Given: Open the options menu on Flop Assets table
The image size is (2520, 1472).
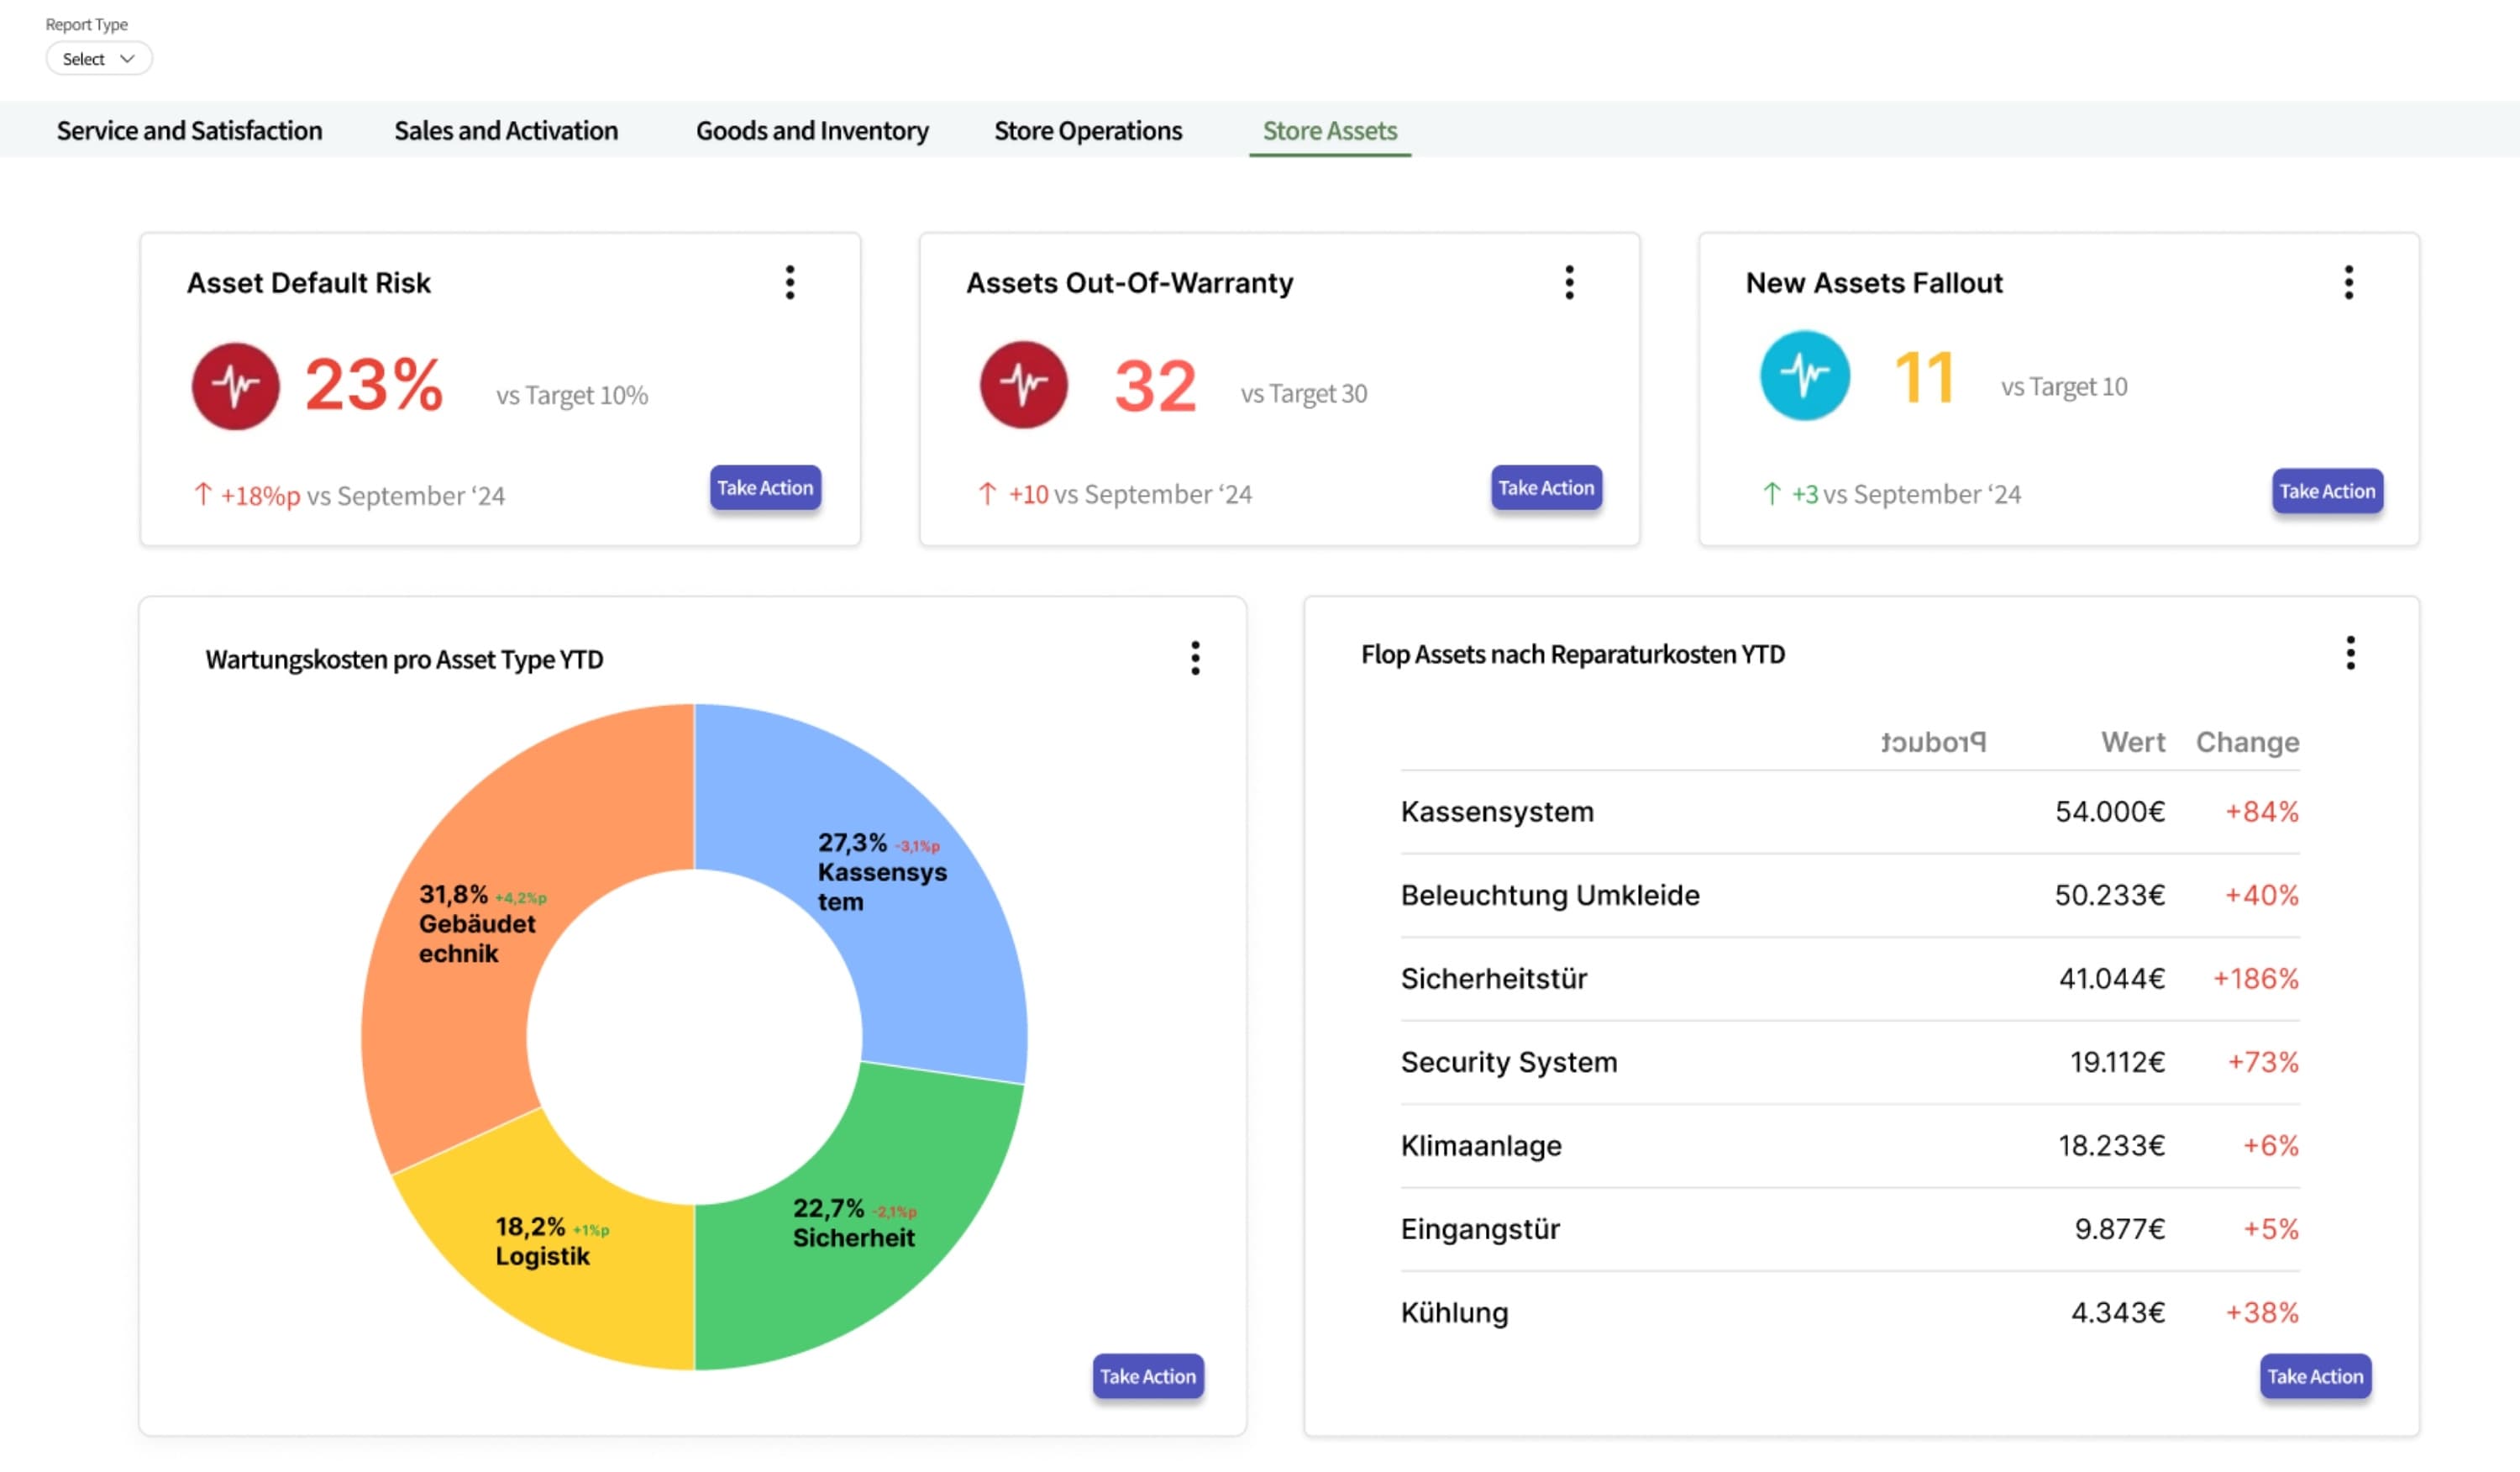Looking at the screenshot, I should pyautogui.click(x=2352, y=653).
